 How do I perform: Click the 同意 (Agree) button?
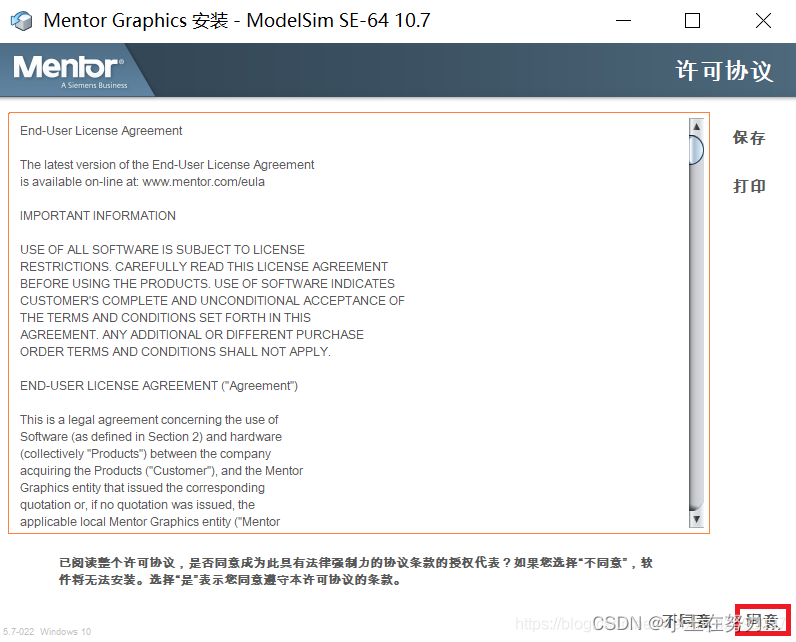762,620
